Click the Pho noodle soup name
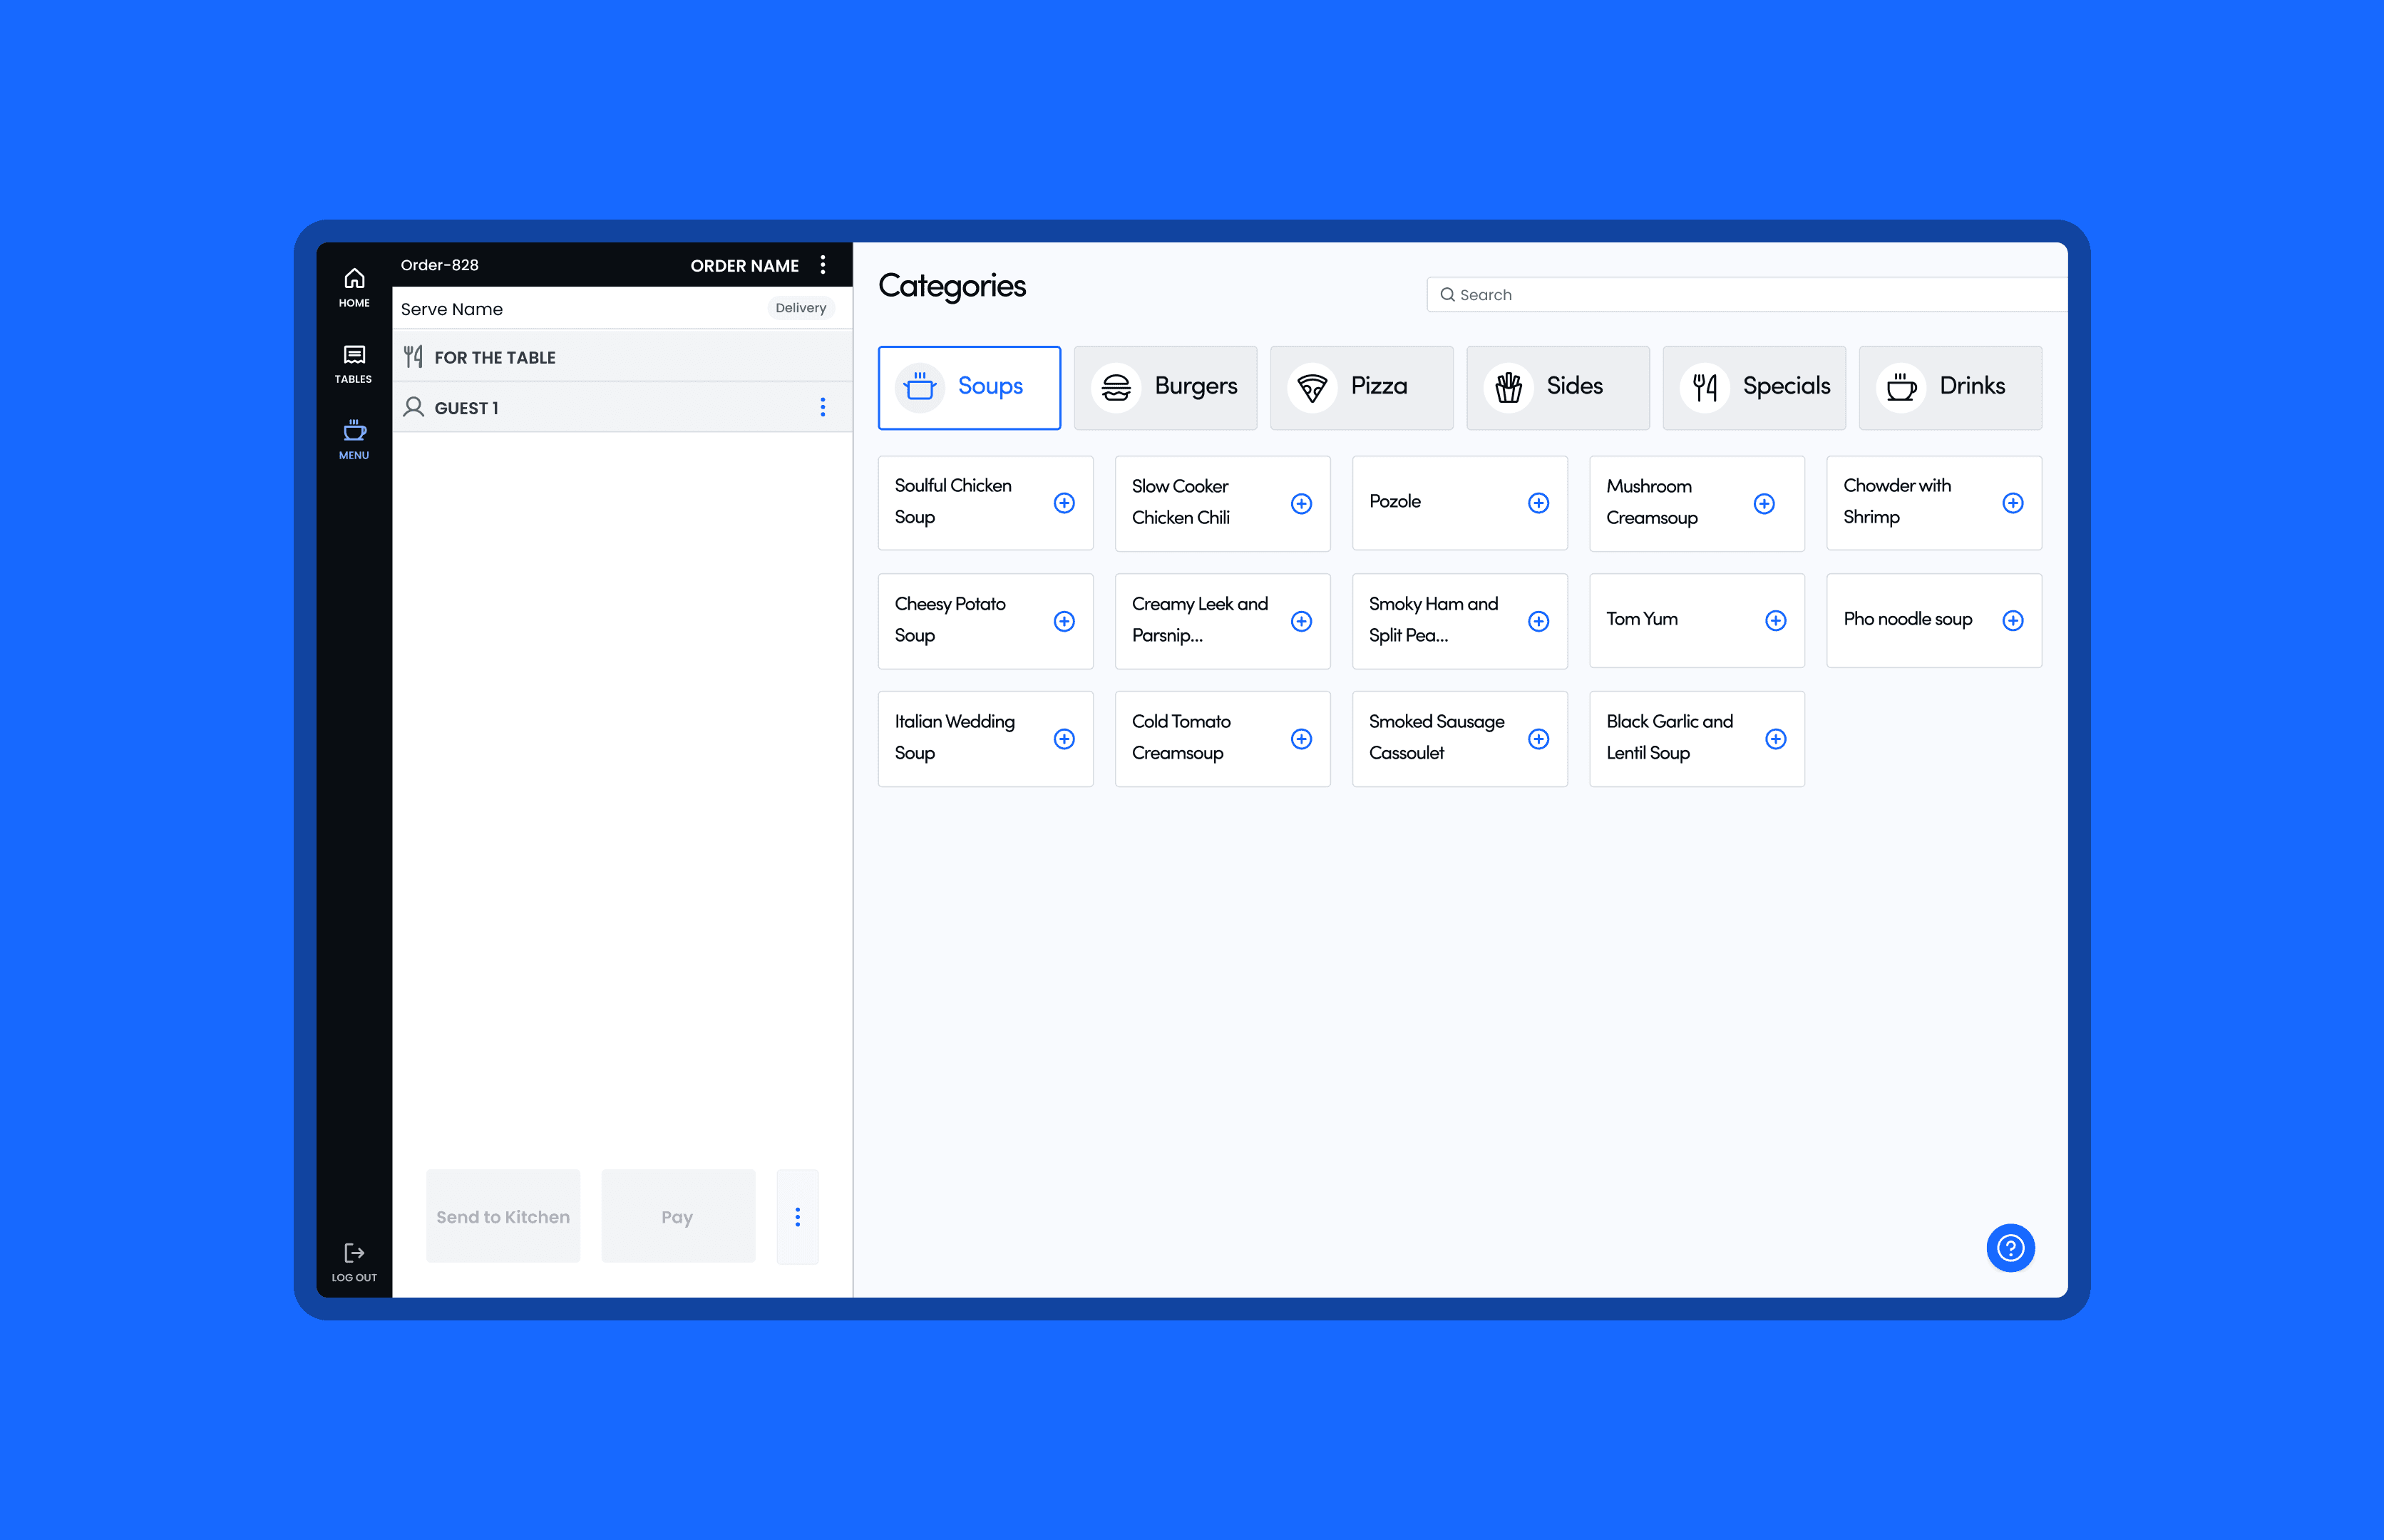 [x=1907, y=619]
